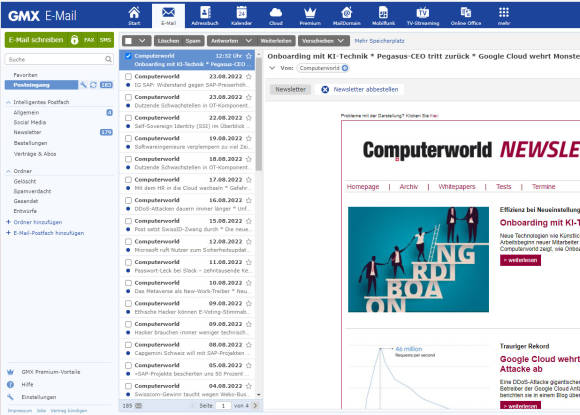The image size is (580, 415).
Task: Open the Antworten dropdown arrow
Action: pos(249,41)
